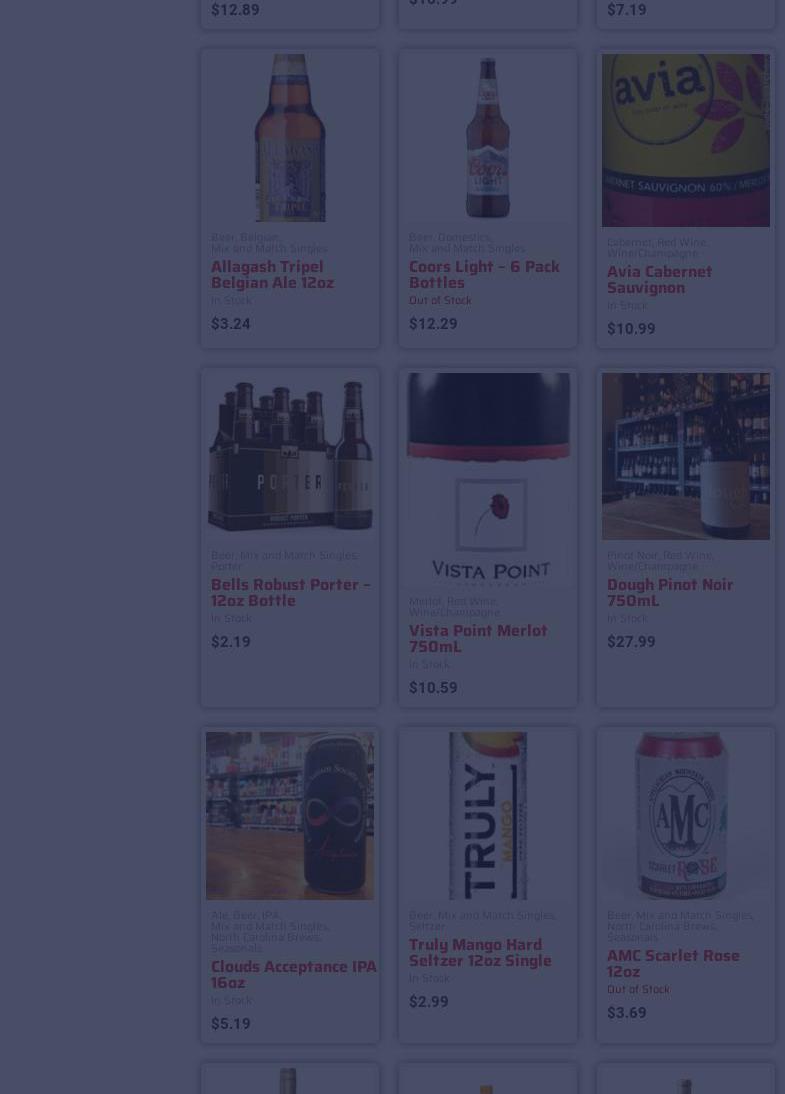Open the Allagash Tripel Belgian Ale product image
785x1094 pixels.
pos(290,137)
